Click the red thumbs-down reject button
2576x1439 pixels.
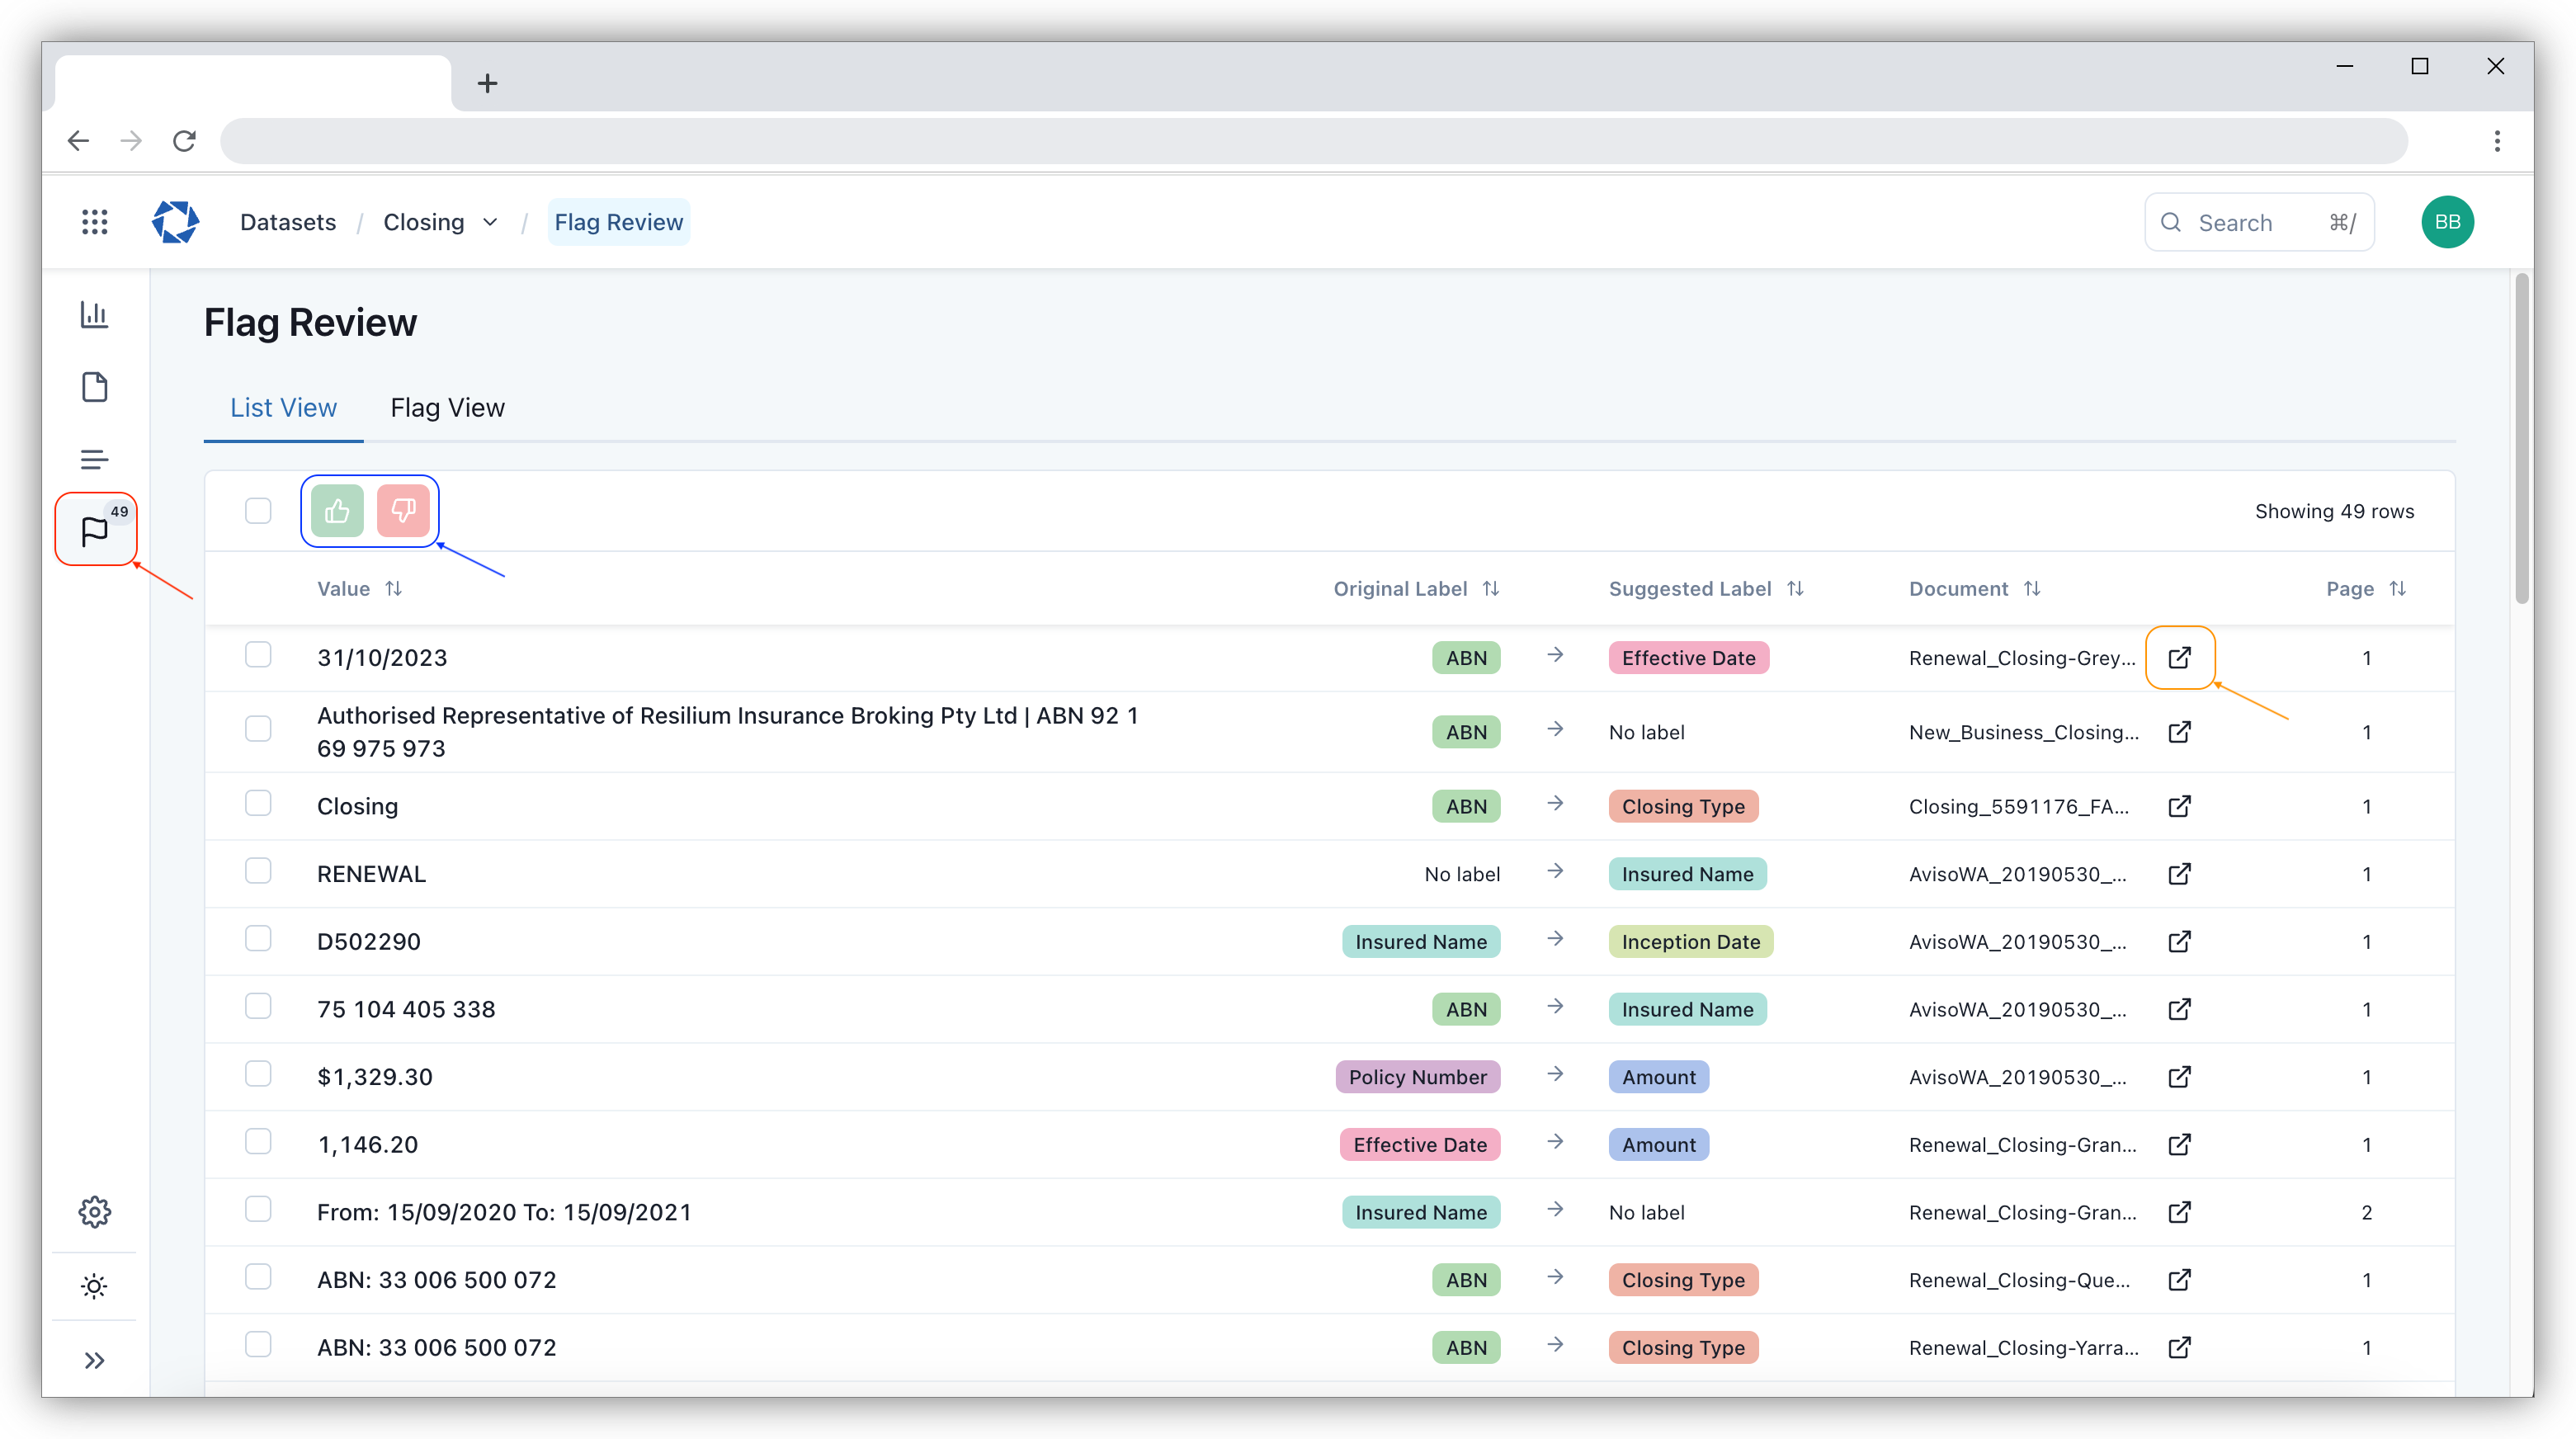tap(403, 511)
